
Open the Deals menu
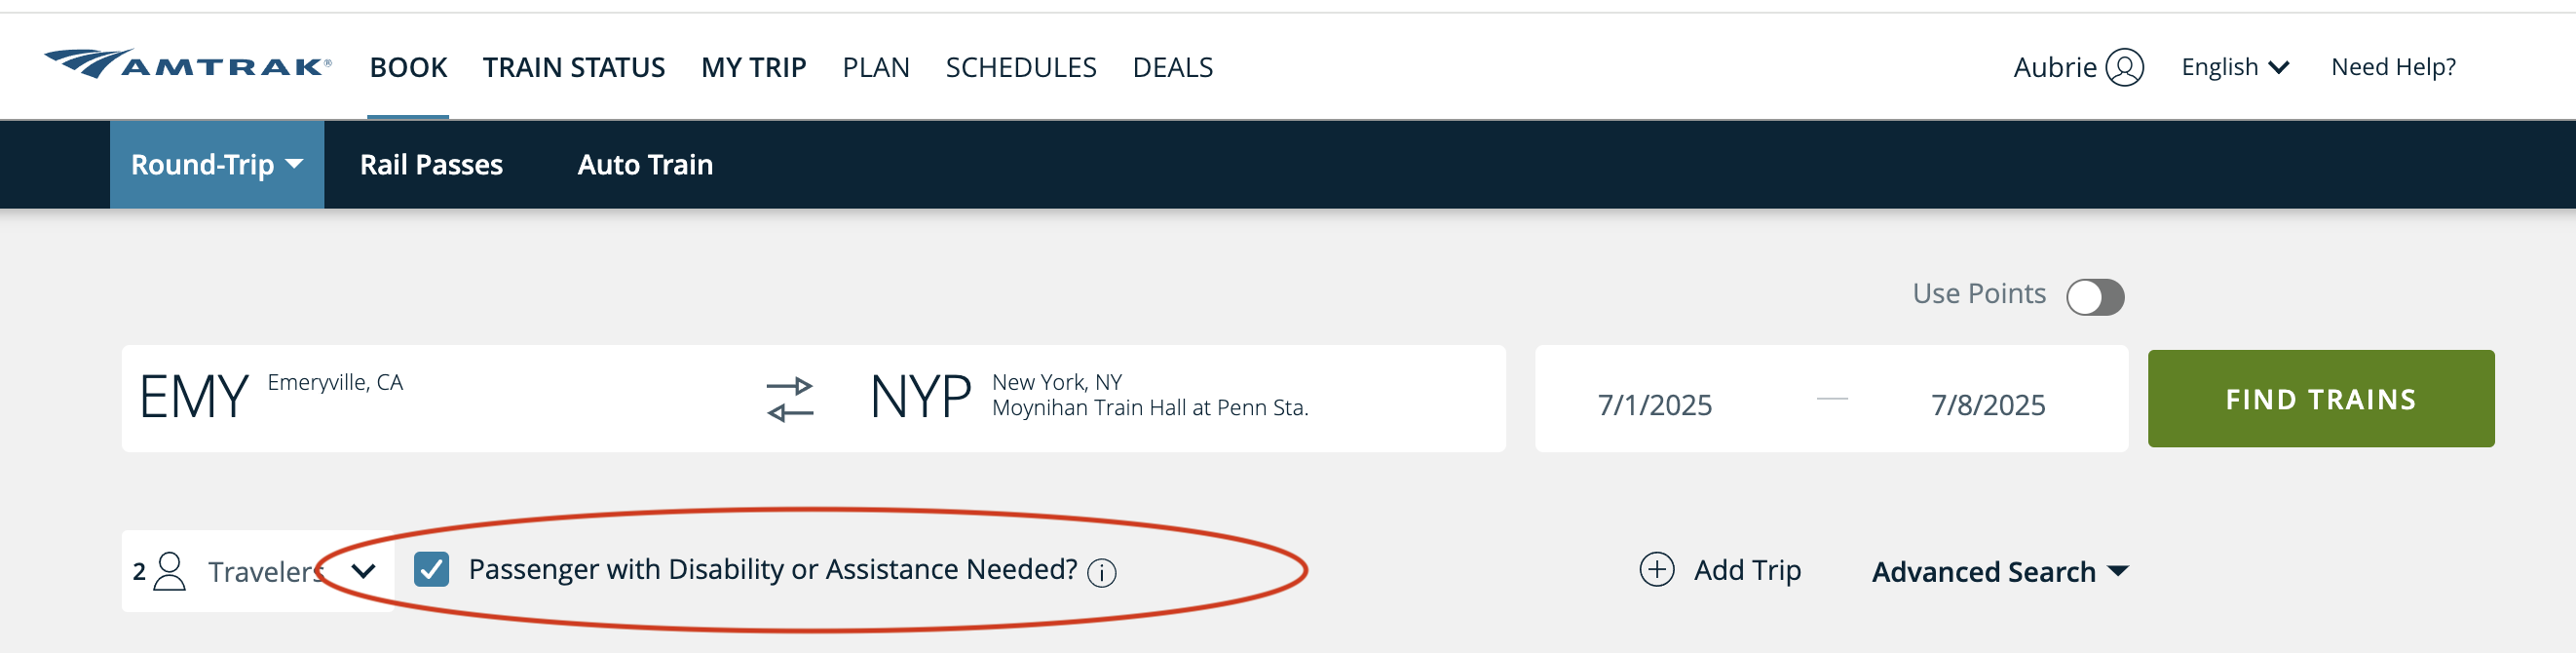tap(1172, 67)
